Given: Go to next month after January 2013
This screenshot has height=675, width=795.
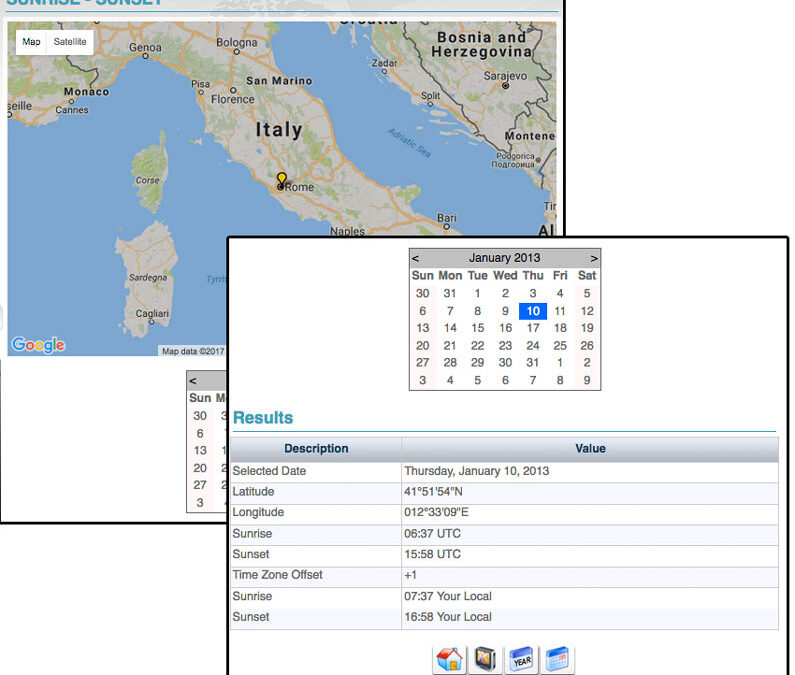Looking at the screenshot, I should coord(594,258).
